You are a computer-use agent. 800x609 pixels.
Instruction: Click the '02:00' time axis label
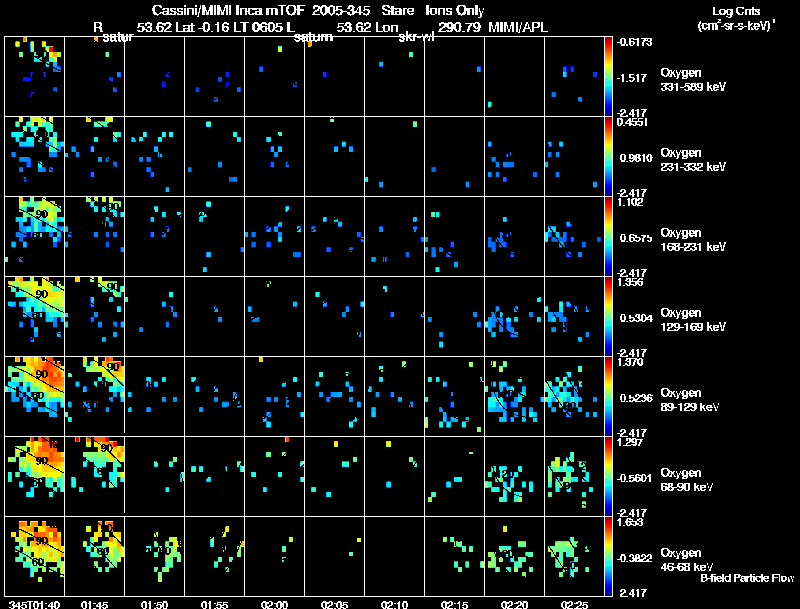coord(274,604)
